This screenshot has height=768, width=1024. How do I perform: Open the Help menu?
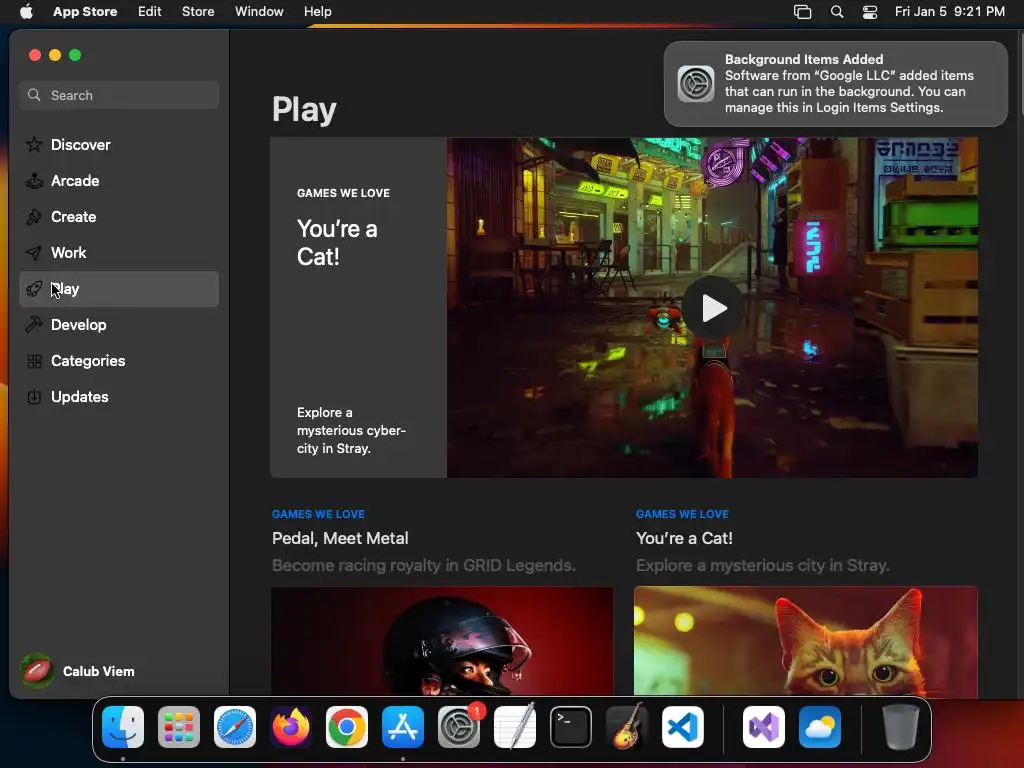pyautogui.click(x=317, y=11)
